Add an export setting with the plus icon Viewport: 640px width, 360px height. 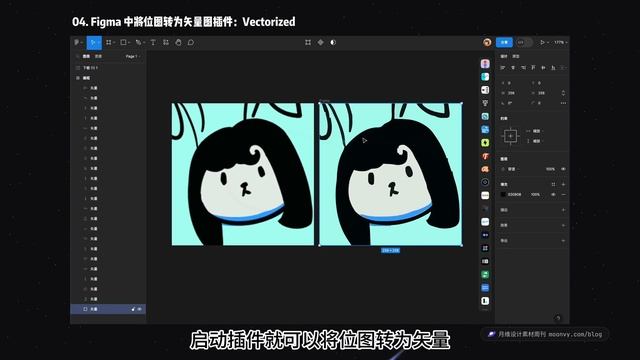563,241
